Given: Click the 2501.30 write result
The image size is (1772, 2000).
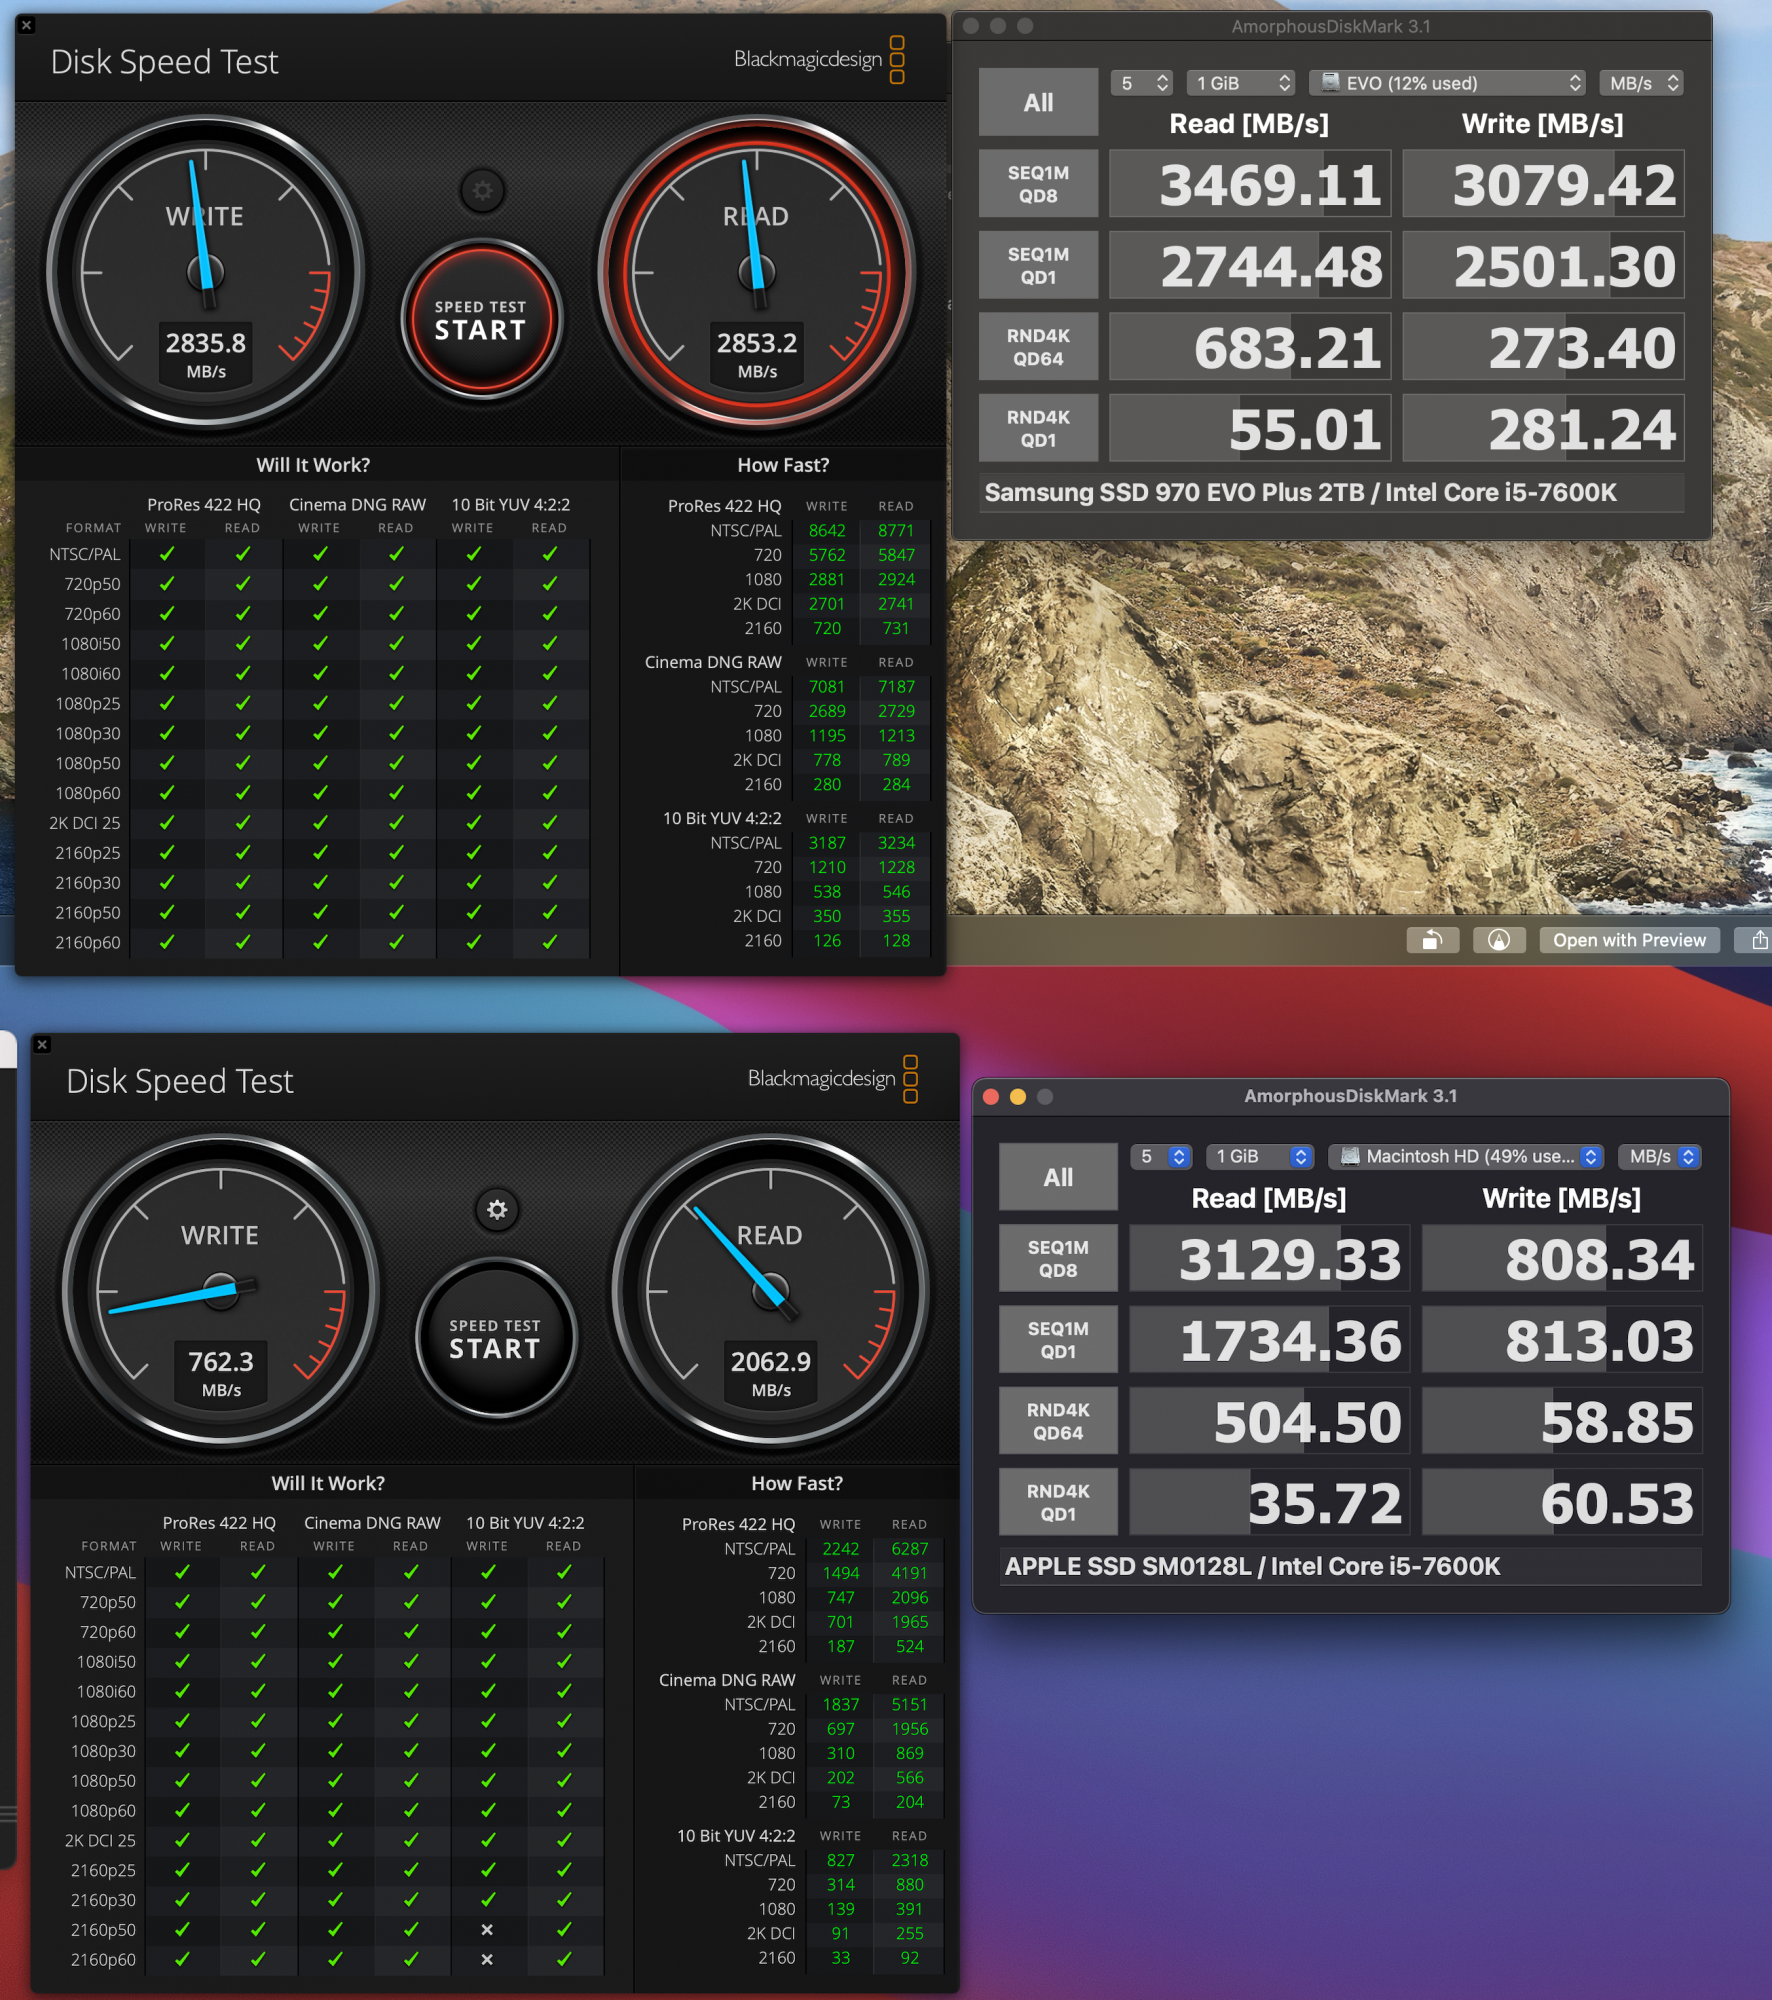Looking at the screenshot, I should pyautogui.click(x=1543, y=265).
